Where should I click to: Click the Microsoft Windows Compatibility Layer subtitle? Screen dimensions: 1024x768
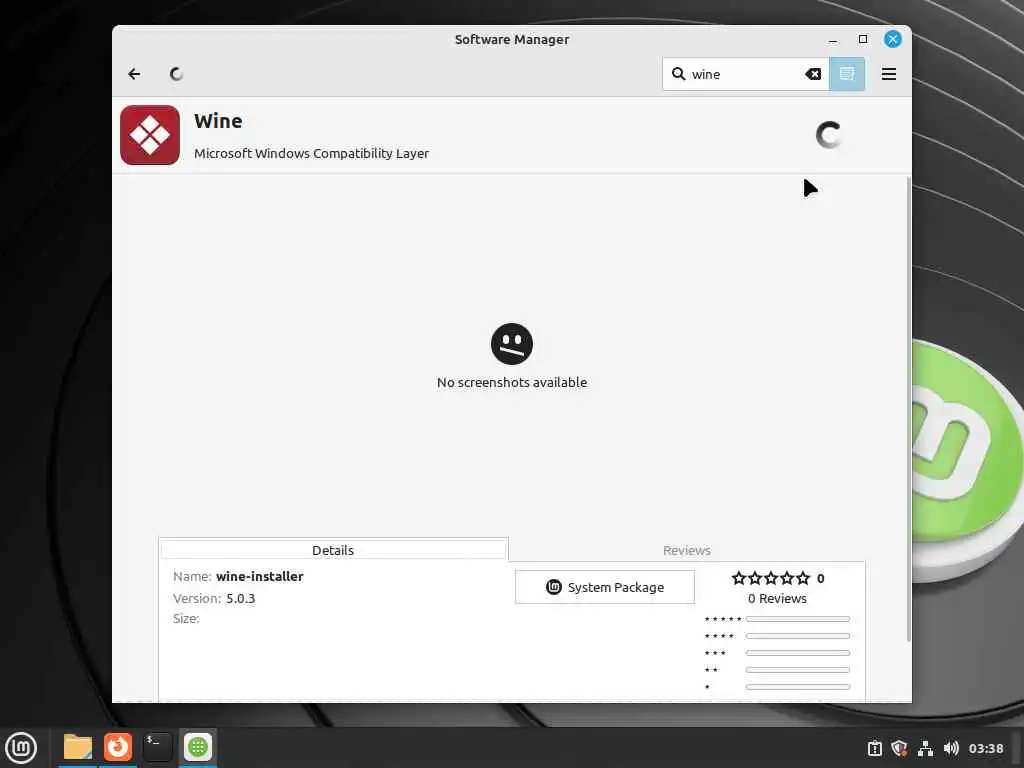pyautogui.click(x=312, y=153)
